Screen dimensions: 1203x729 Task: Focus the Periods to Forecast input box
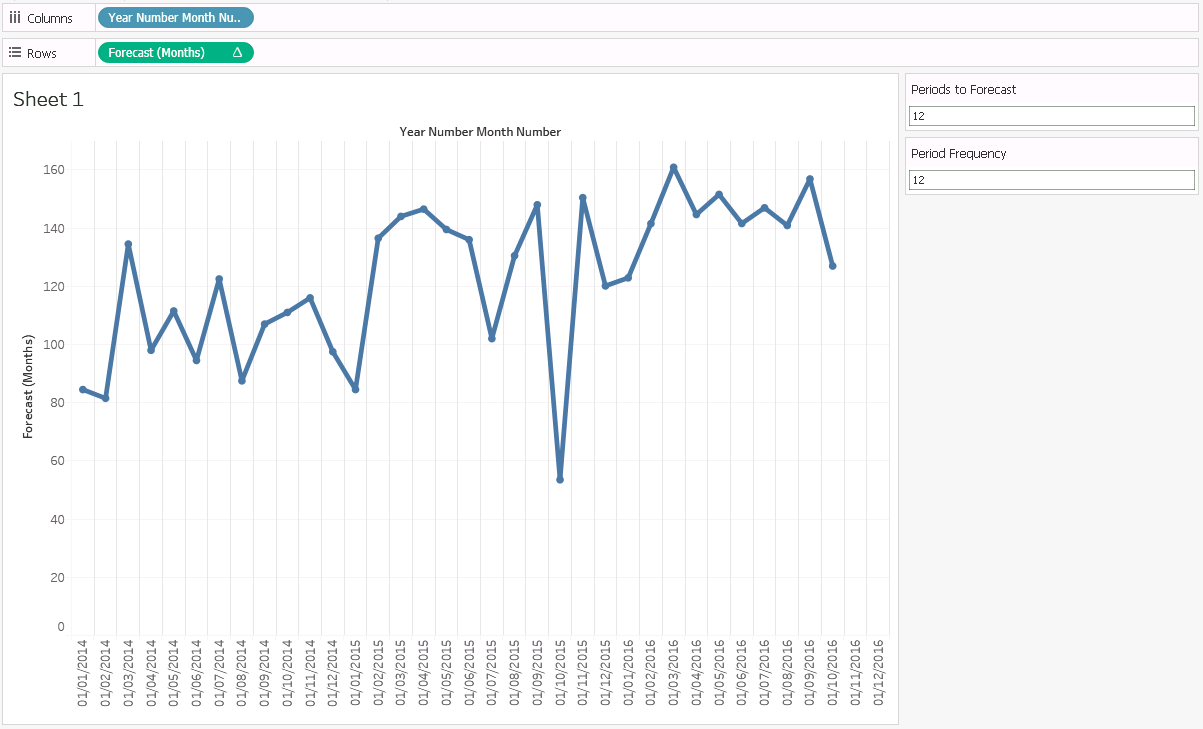1052,116
